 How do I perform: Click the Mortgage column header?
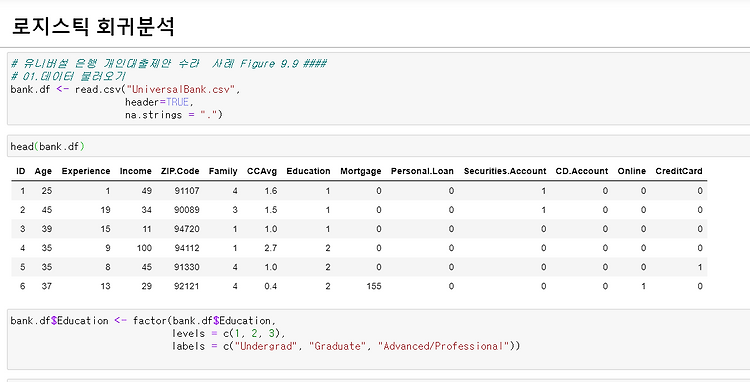[x=361, y=171]
